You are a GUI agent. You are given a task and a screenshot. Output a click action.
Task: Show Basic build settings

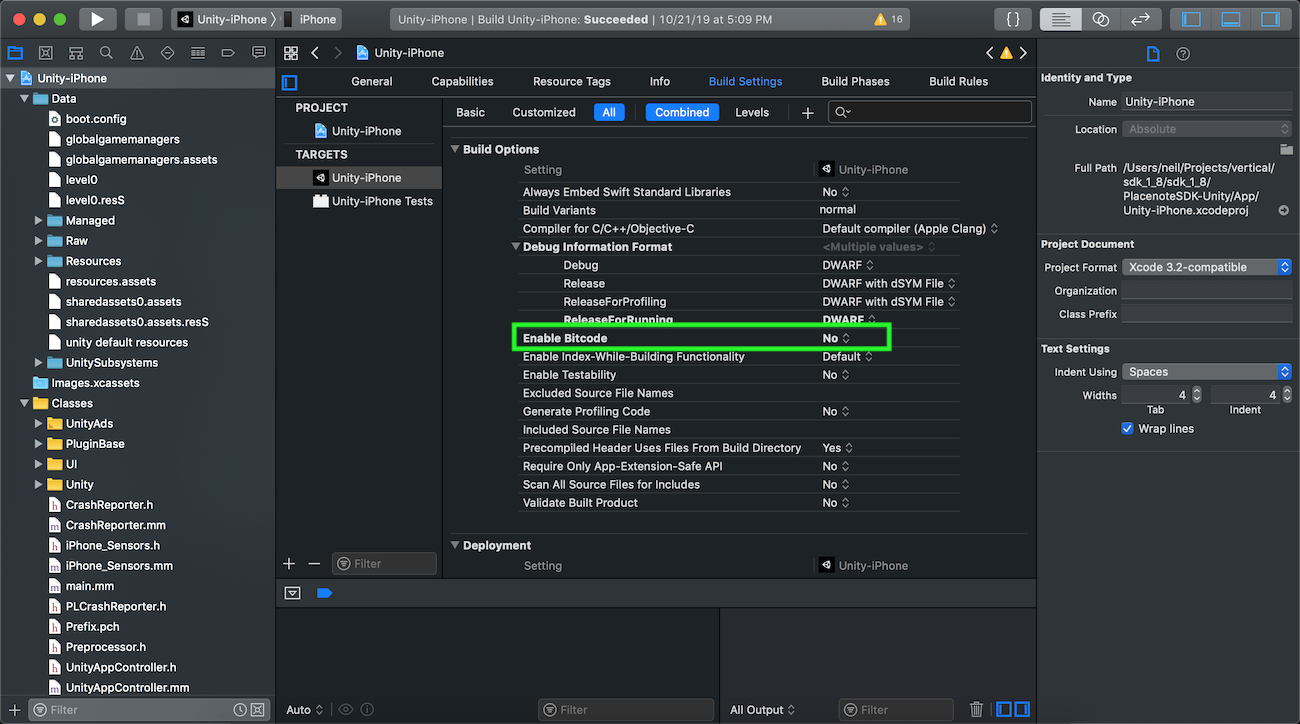[471, 113]
